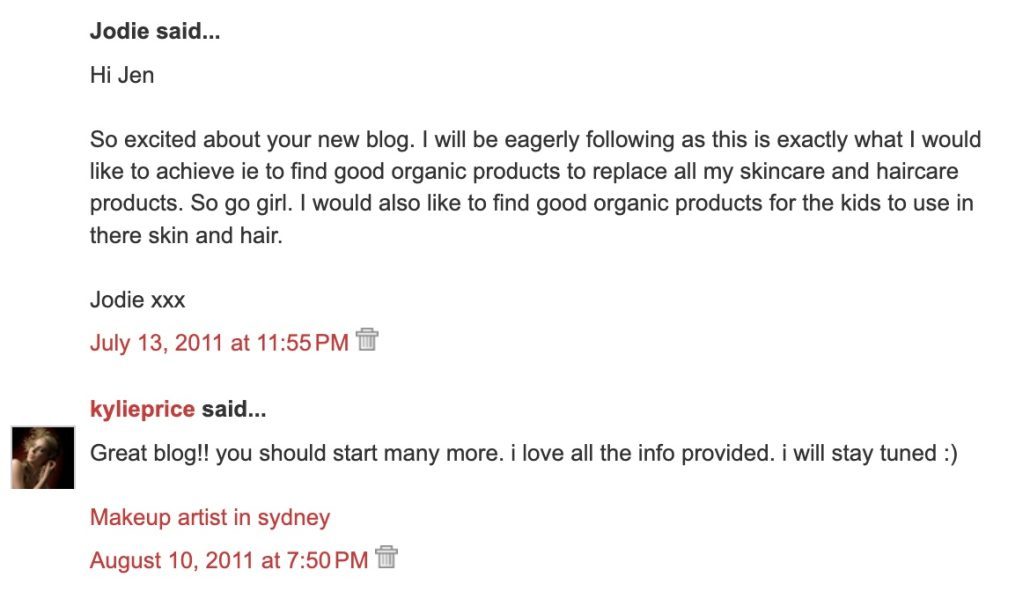
Task: Click 'said...' after the kylieprice name
Action: pos(234,410)
